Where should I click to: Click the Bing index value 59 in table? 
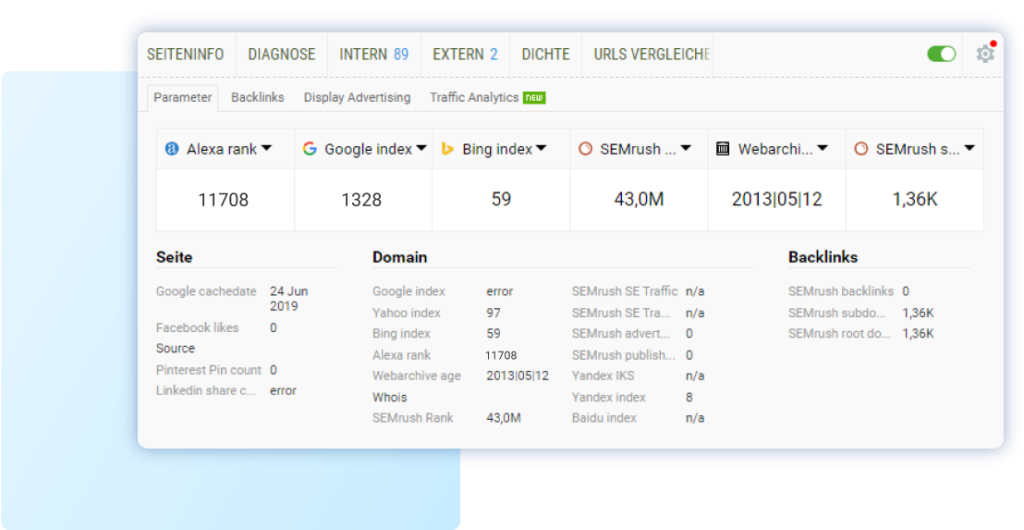pos(501,199)
